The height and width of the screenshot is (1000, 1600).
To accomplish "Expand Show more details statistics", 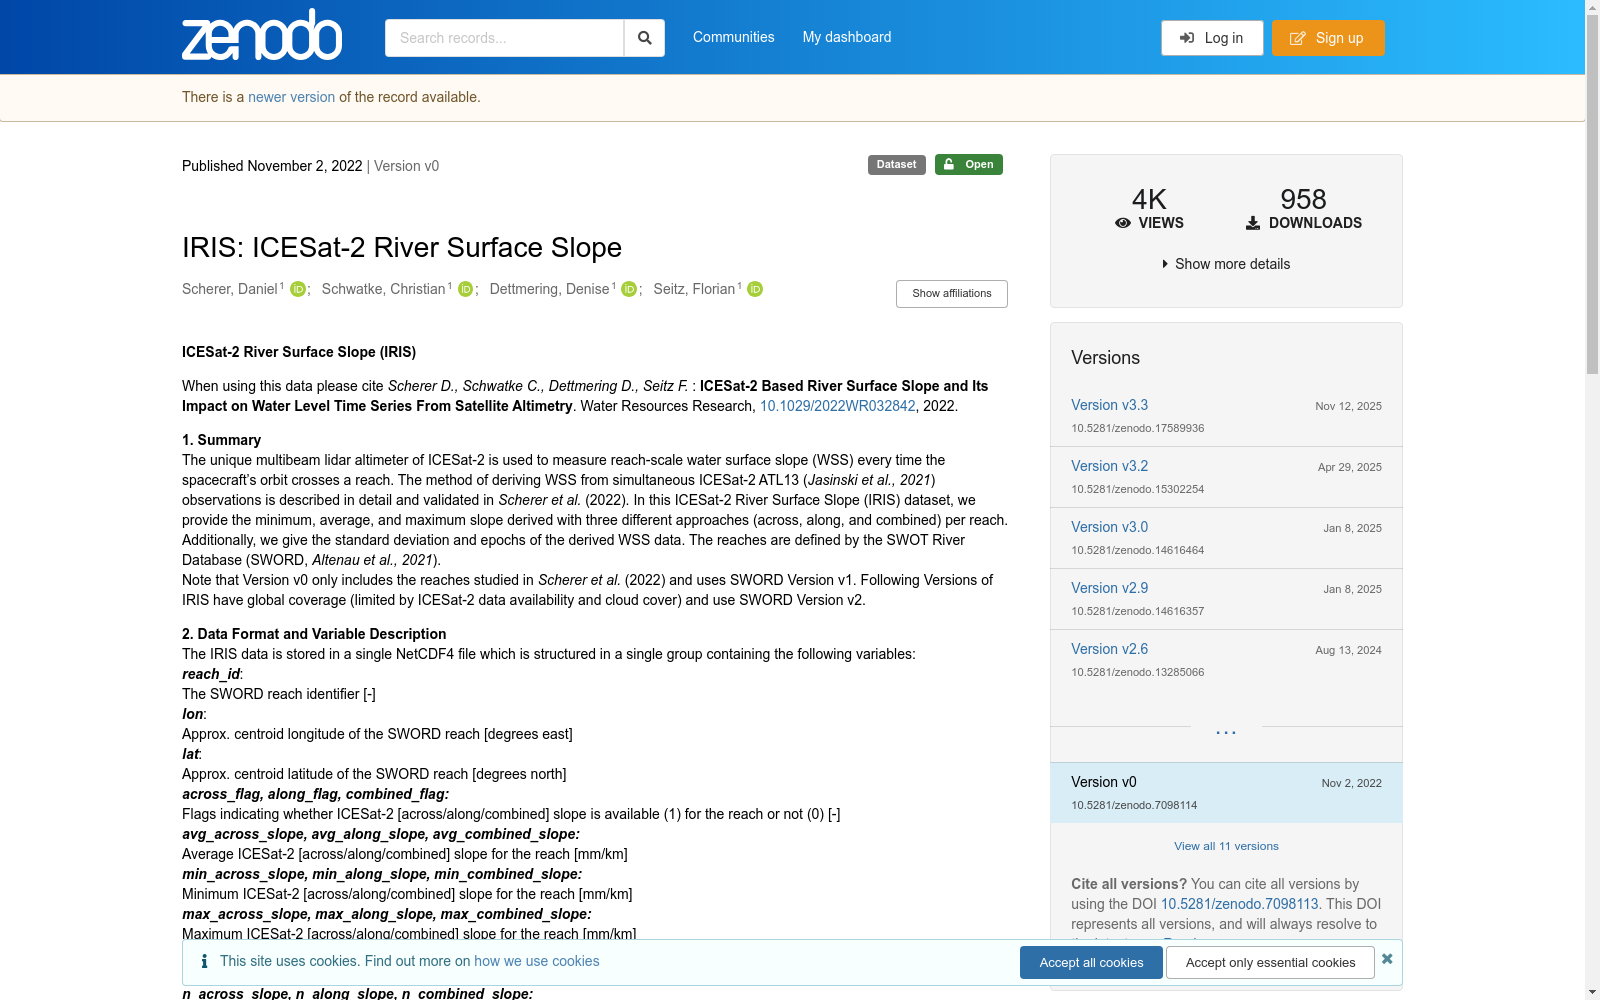I will (1226, 264).
